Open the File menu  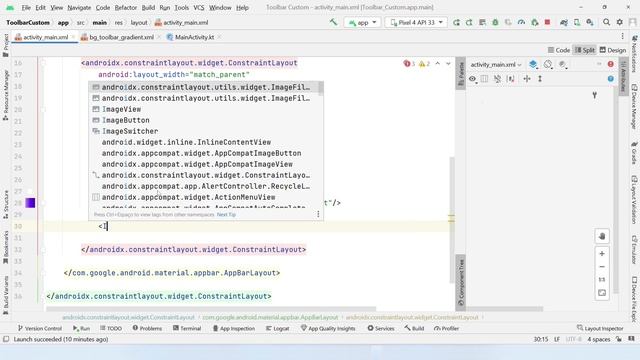coord(26,7)
